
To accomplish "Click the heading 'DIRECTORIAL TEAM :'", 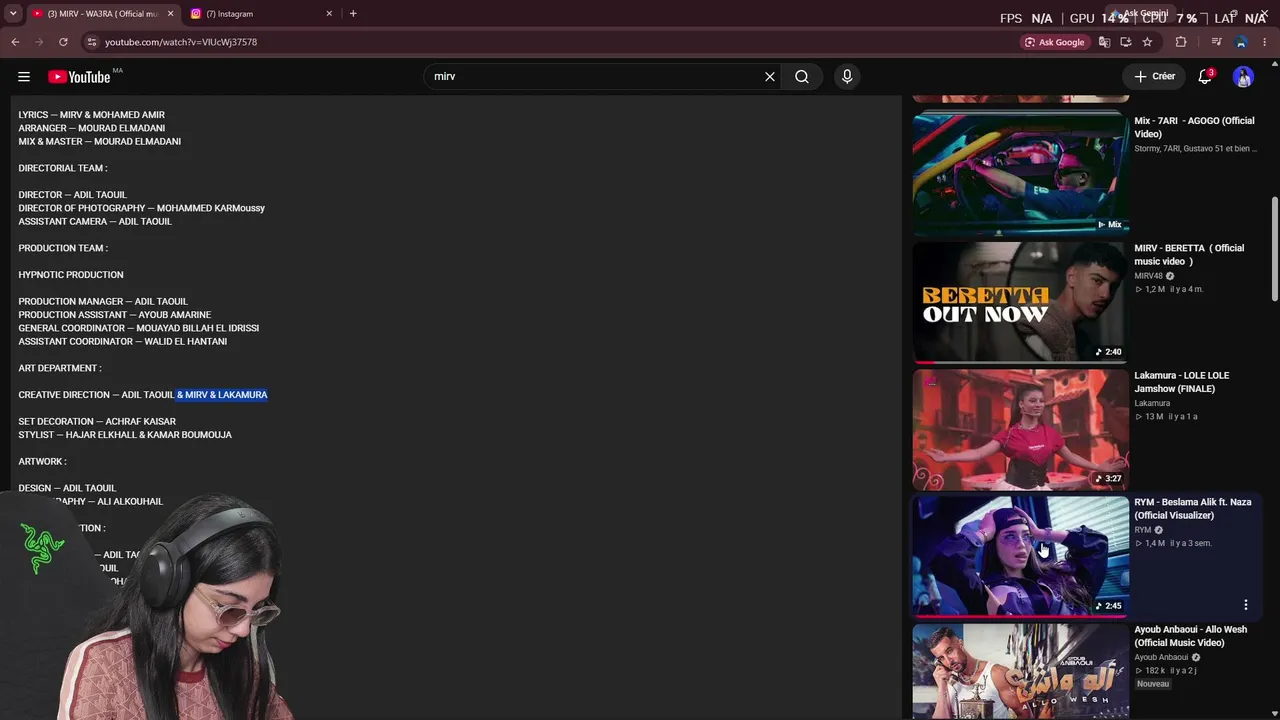I will point(62,168).
